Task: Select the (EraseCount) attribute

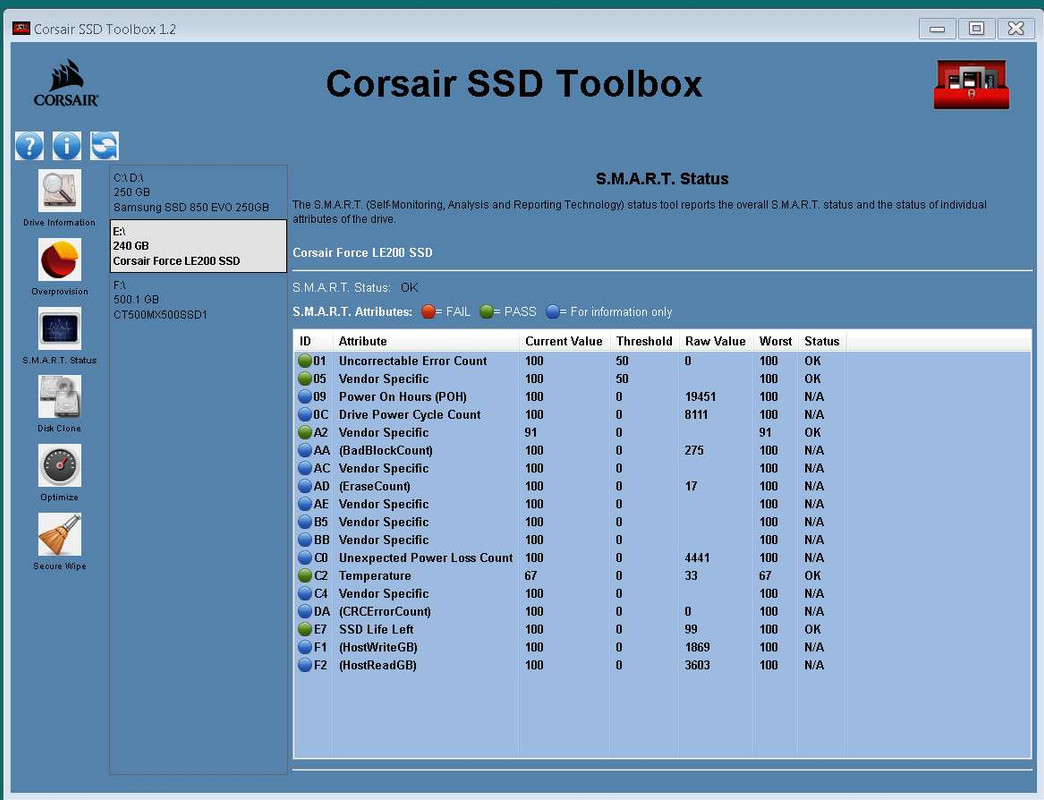Action: [x=374, y=487]
